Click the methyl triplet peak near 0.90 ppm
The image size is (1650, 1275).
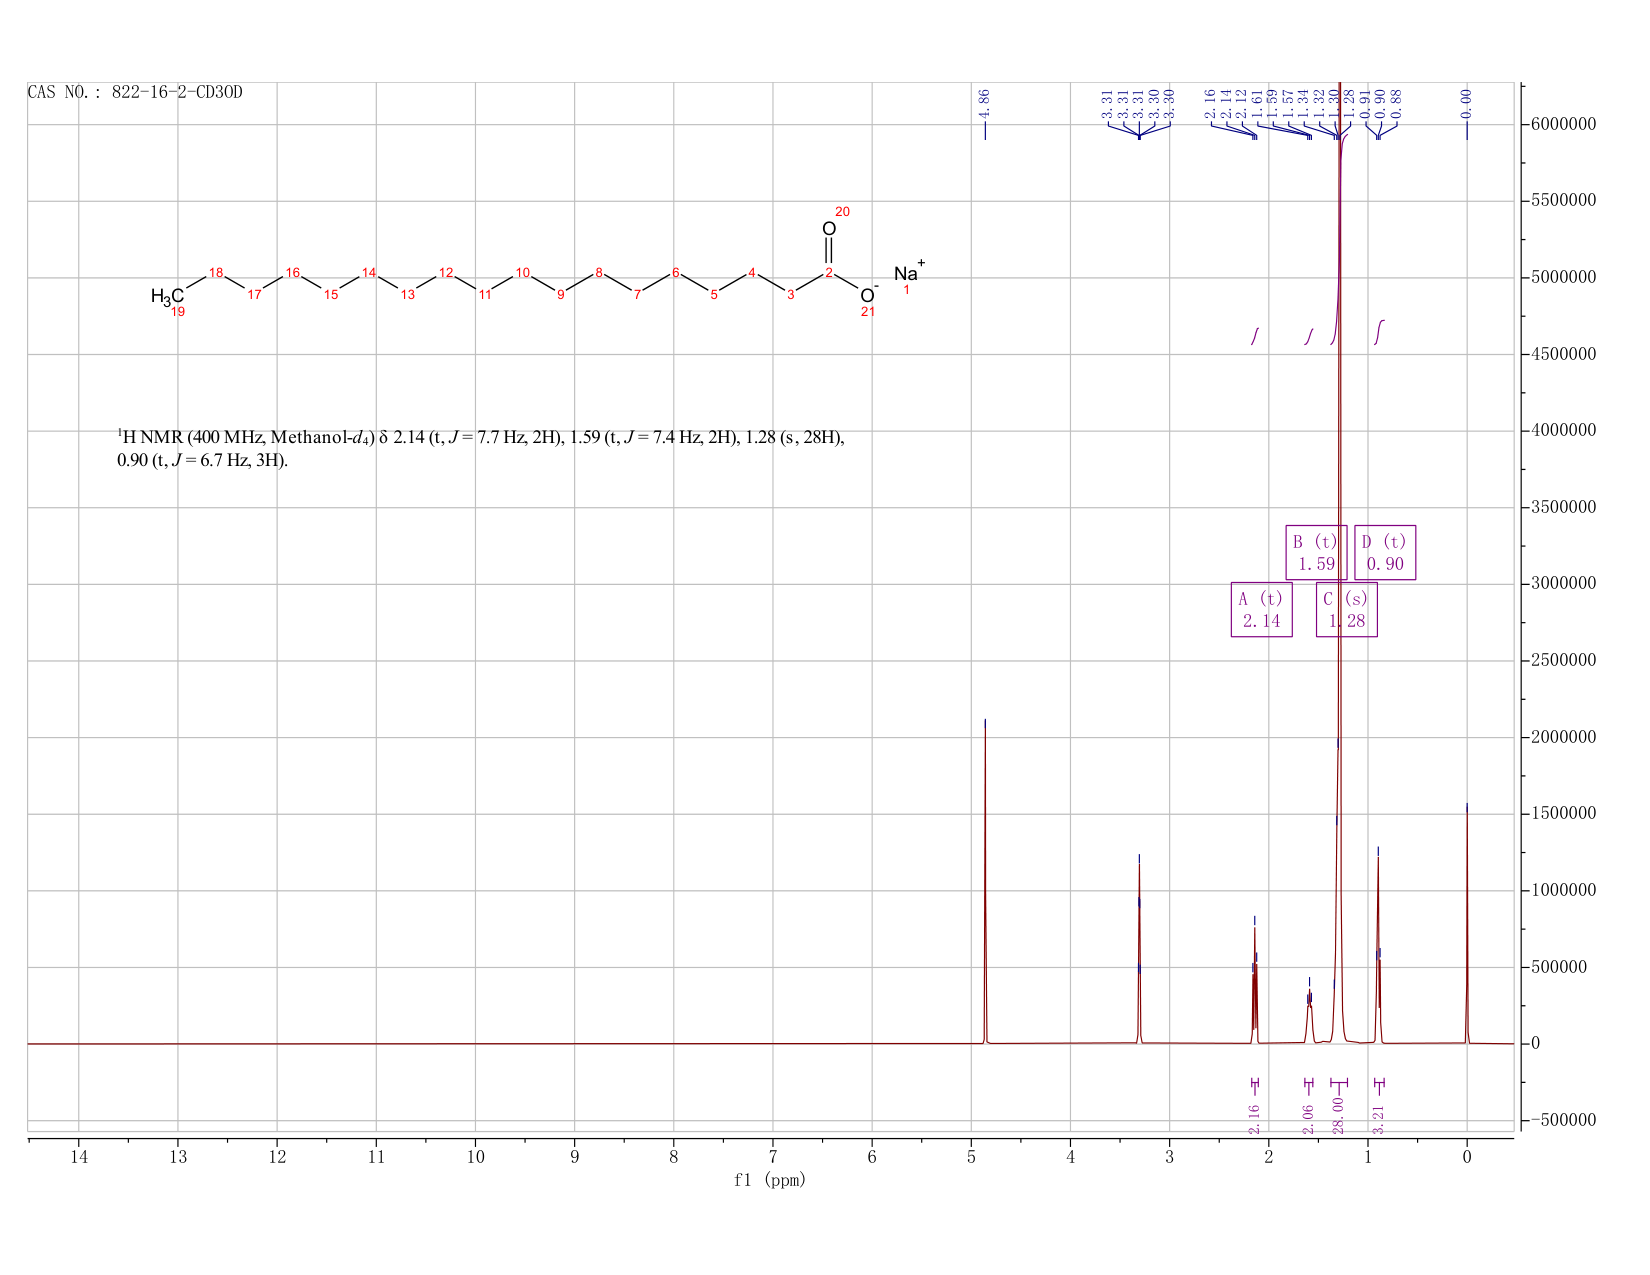(1378, 950)
